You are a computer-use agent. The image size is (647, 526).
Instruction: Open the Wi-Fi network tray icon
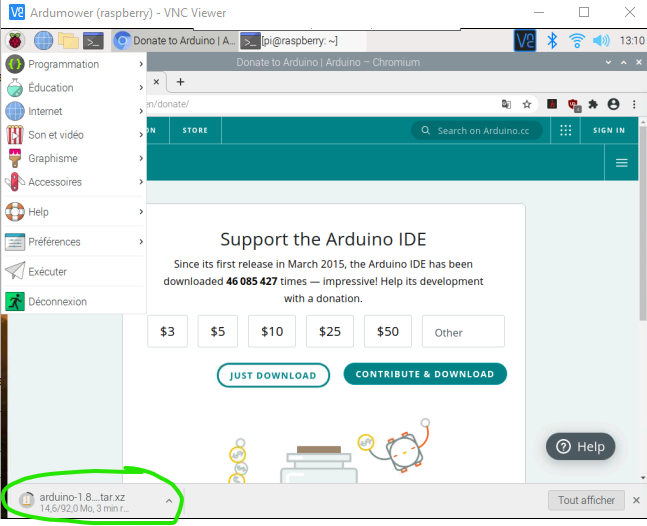[x=576, y=40]
